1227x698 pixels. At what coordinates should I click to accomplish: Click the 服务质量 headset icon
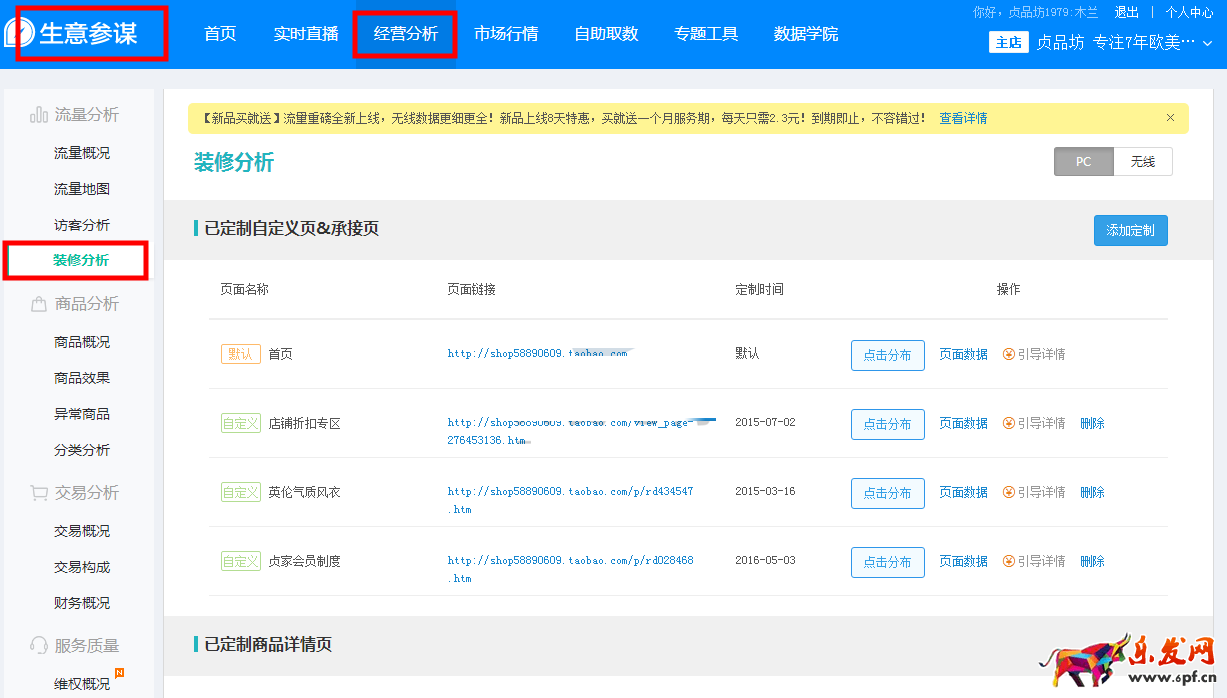click(39, 646)
